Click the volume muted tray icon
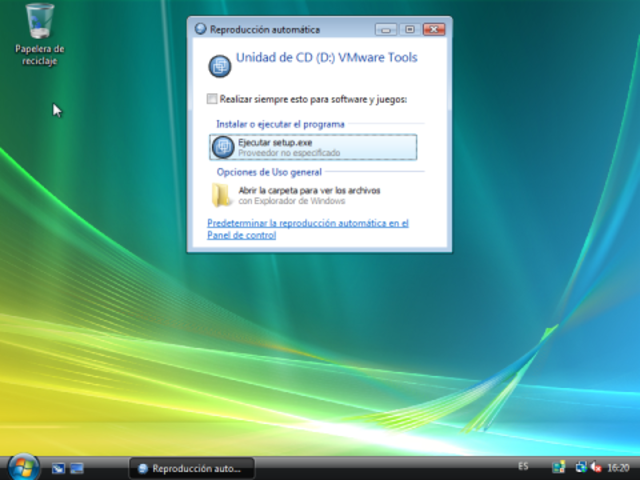Viewport: 640px width, 480px height. (x=596, y=467)
